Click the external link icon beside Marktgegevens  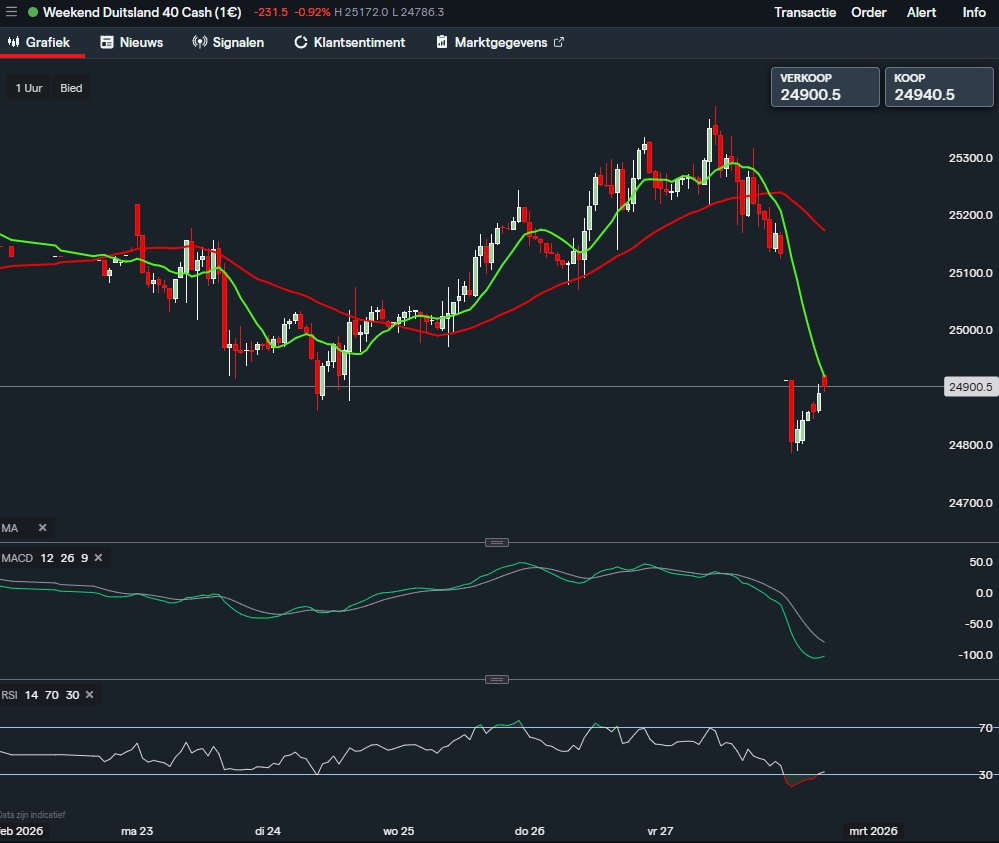pos(559,42)
